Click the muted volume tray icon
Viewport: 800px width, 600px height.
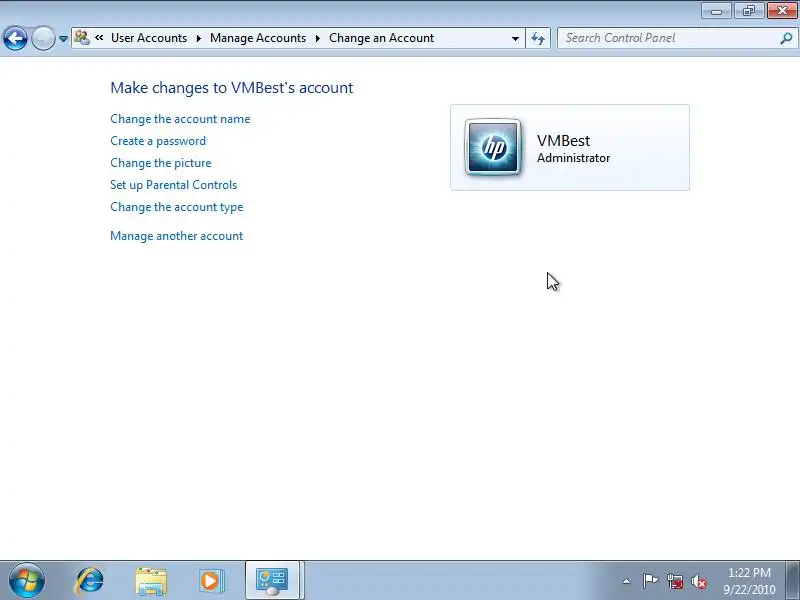tap(698, 581)
